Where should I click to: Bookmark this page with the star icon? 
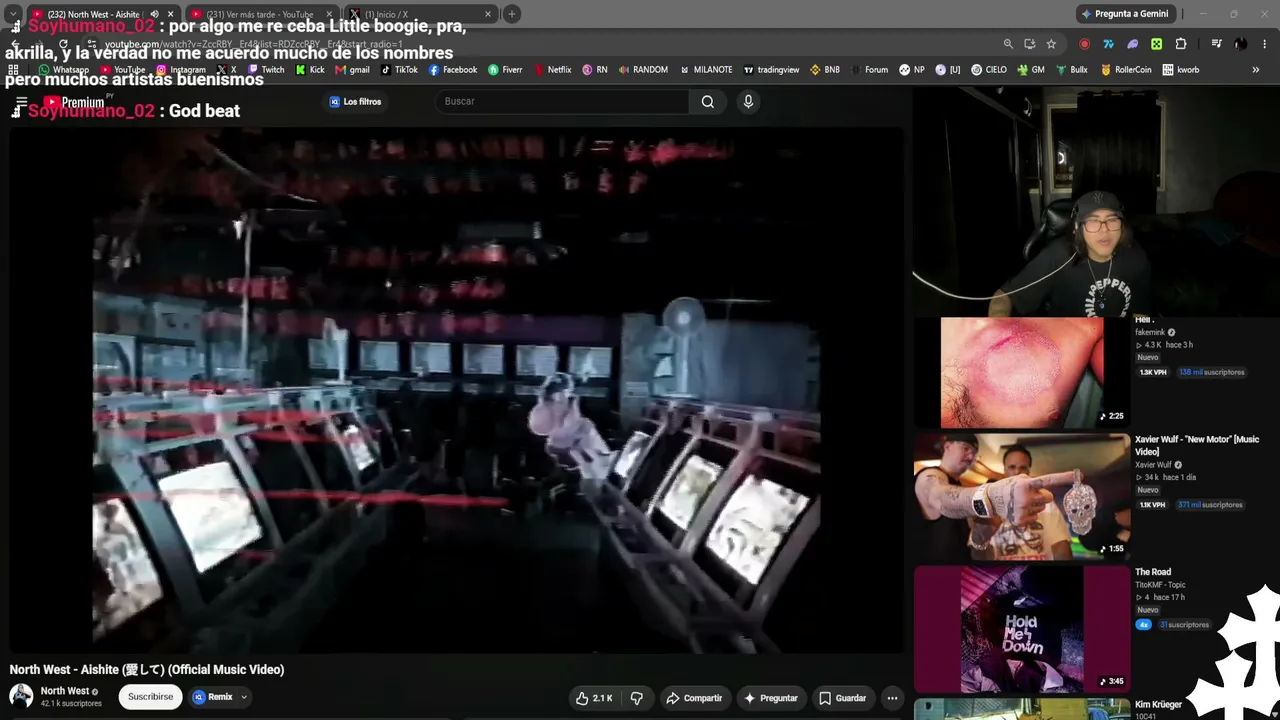coord(1051,44)
